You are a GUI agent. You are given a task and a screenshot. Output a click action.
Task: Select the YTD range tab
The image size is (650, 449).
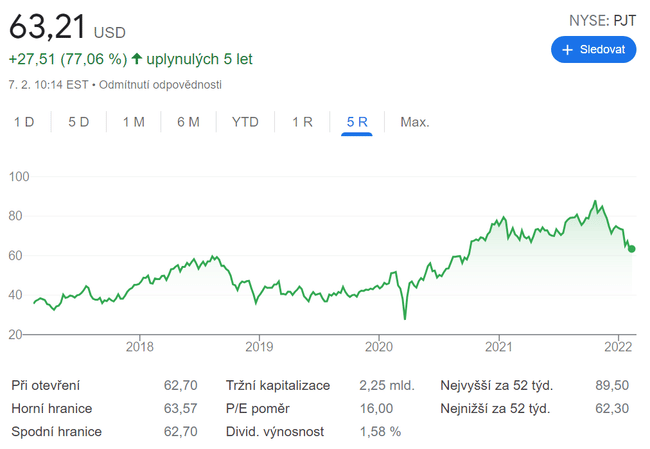245,122
